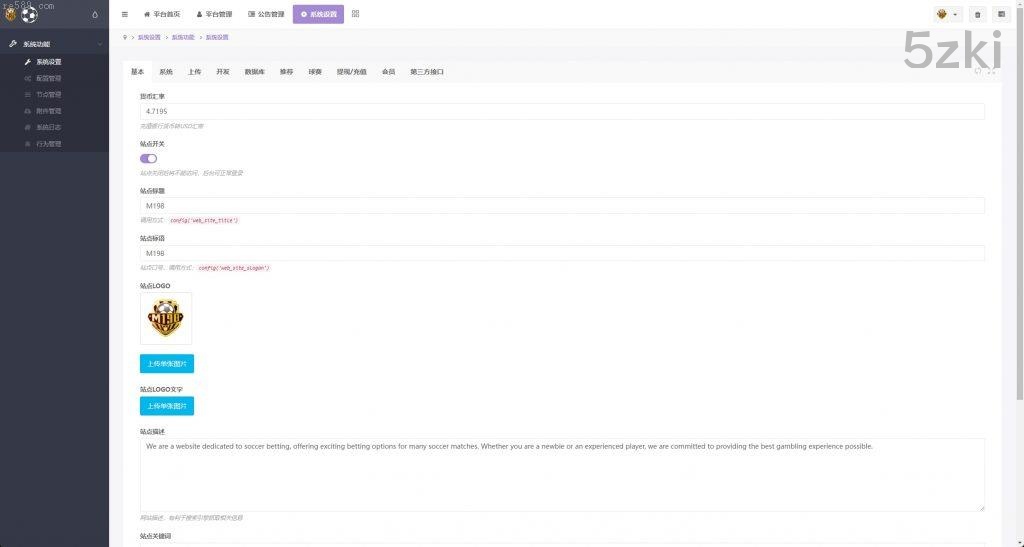Toggle the 站点开关 switch
1024x547 pixels.
pyautogui.click(x=148, y=159)
